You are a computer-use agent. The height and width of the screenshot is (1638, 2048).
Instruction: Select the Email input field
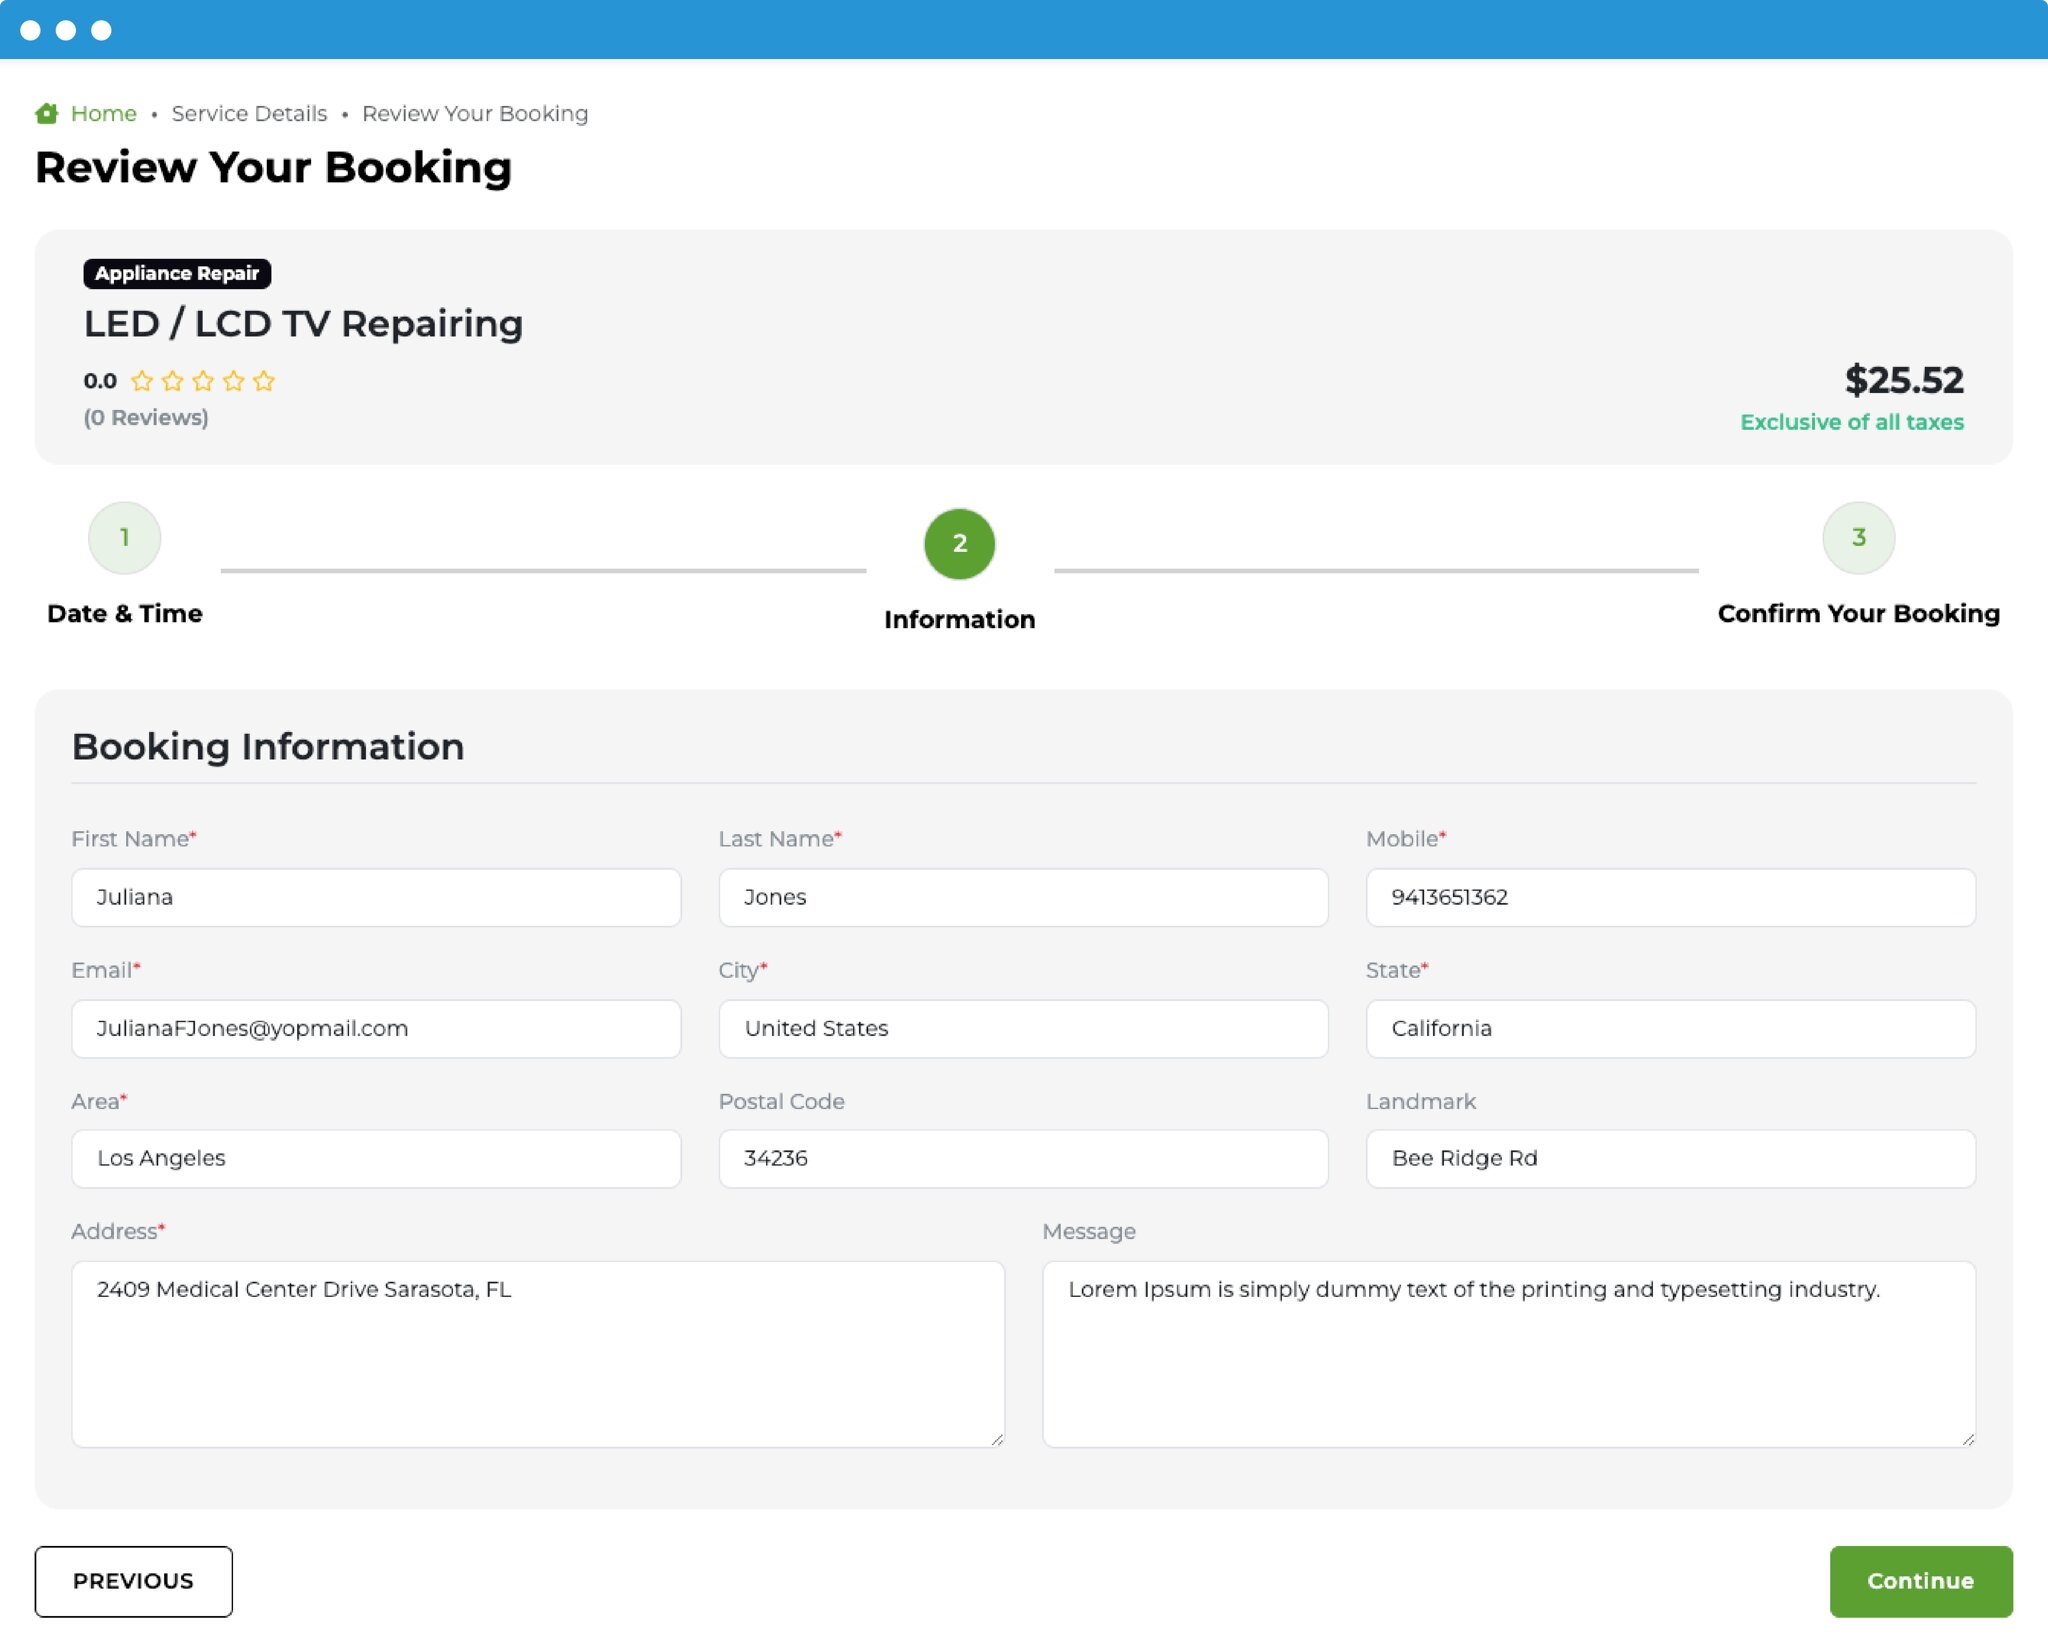[376, 1028]
